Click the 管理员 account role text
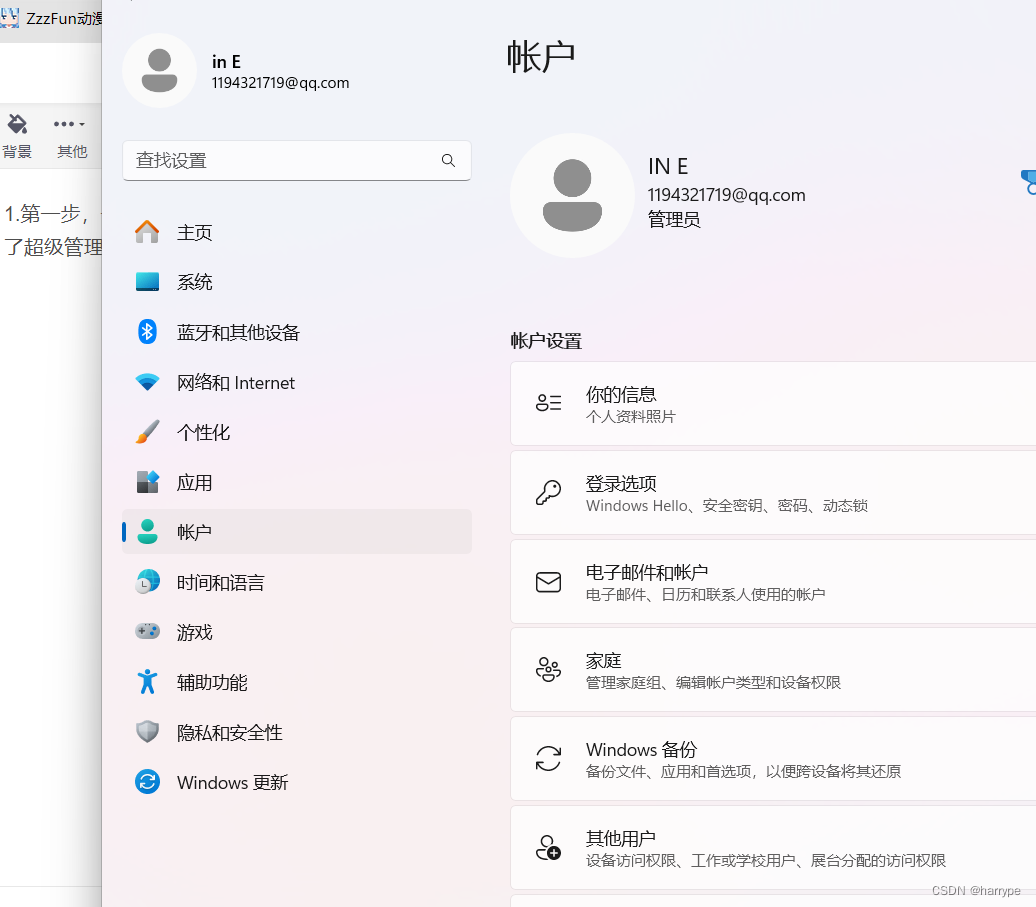The width and height of the screenshot is (1036, 907). [x=673, y=219]
